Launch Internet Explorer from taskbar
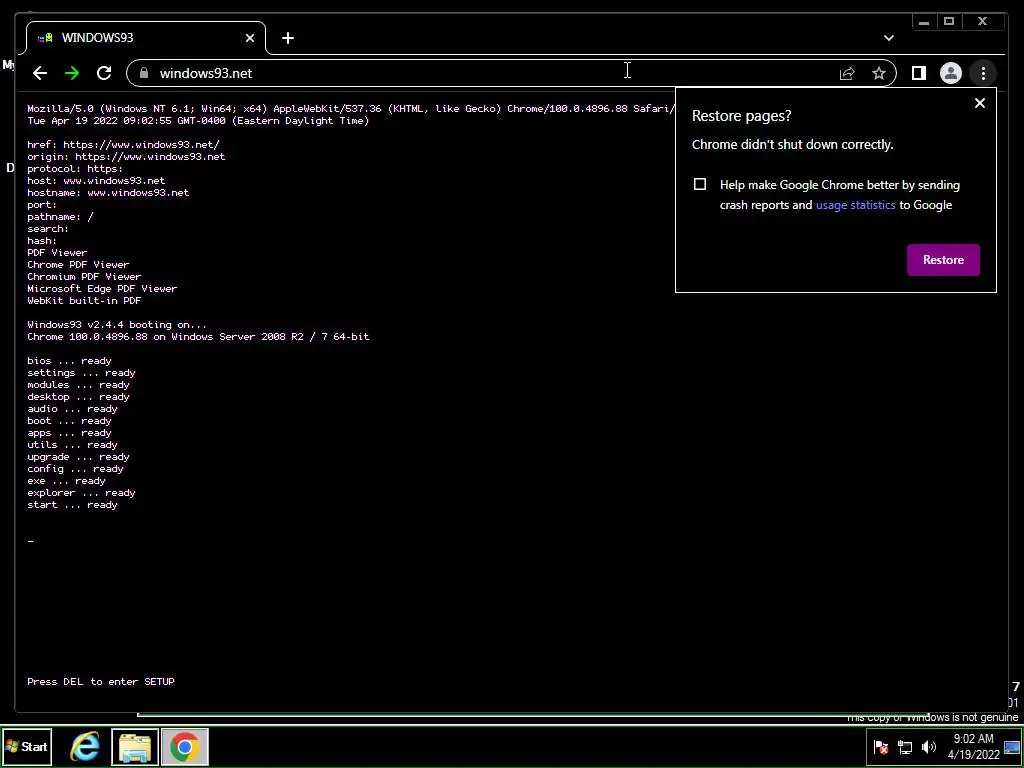The width and height of the screenshot is (1024, 768). click(85, 746)
